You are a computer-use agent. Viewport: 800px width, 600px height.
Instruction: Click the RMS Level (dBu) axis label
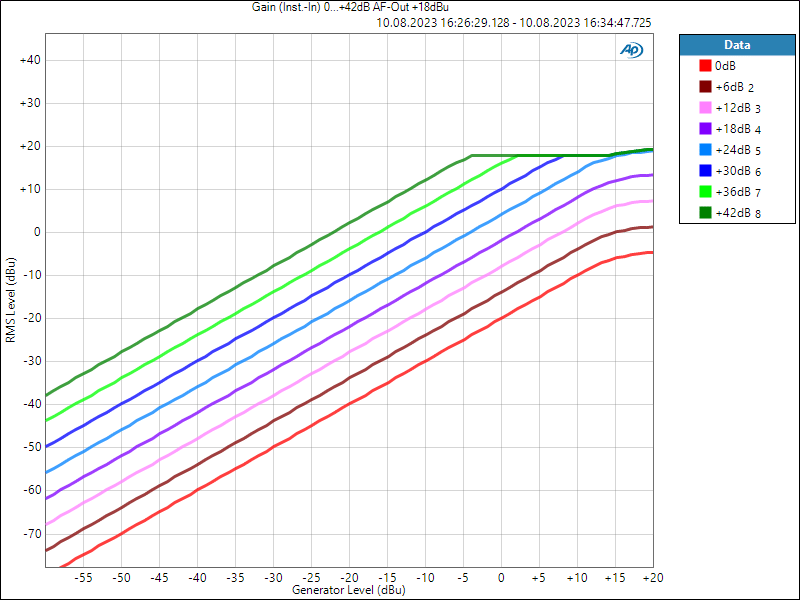pos(10,300)
